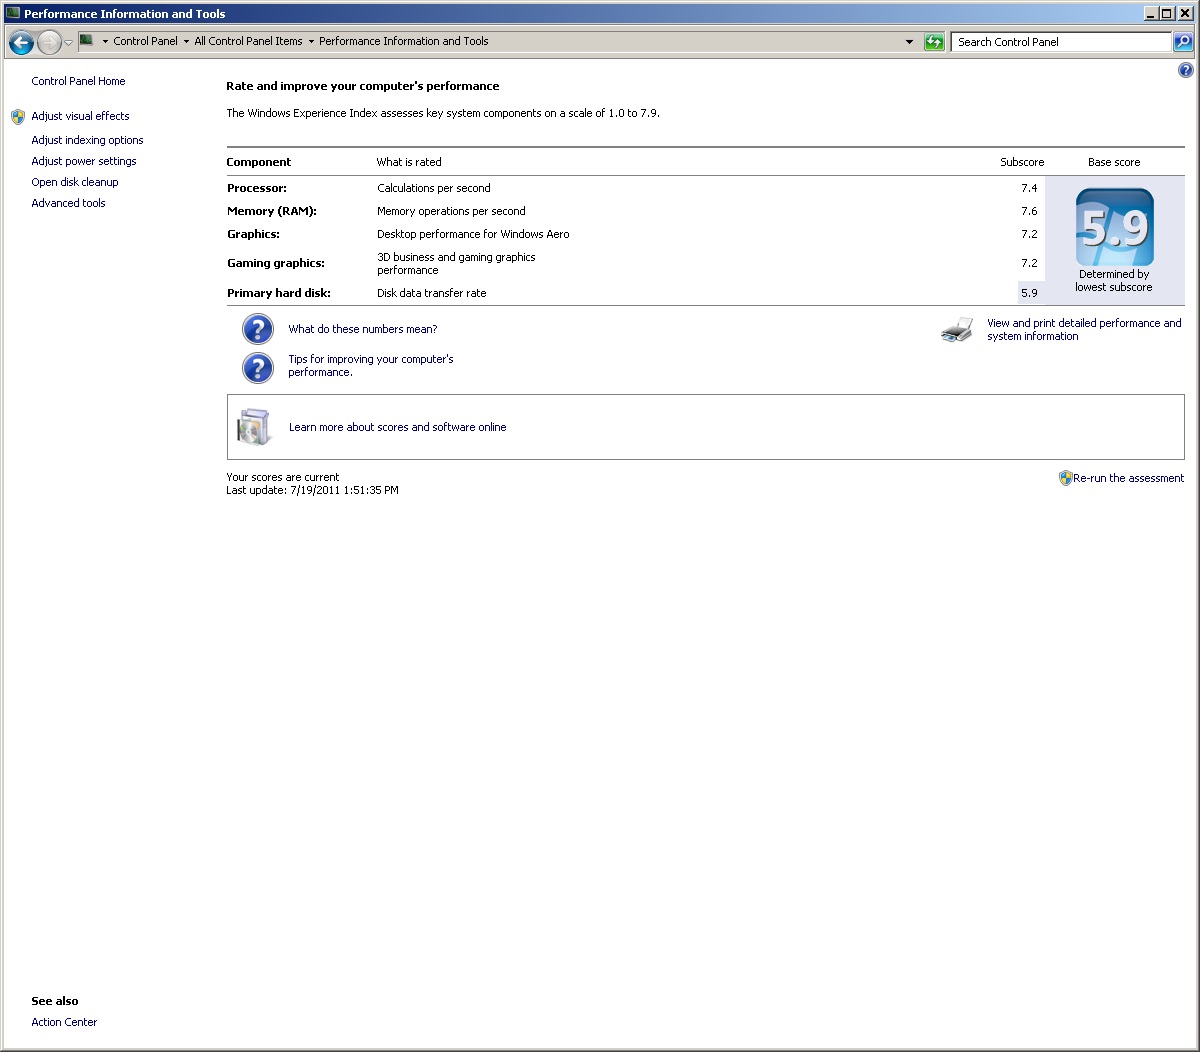
Task: Open "Learn more about scores and software online"
Action: tap(398, 427)
